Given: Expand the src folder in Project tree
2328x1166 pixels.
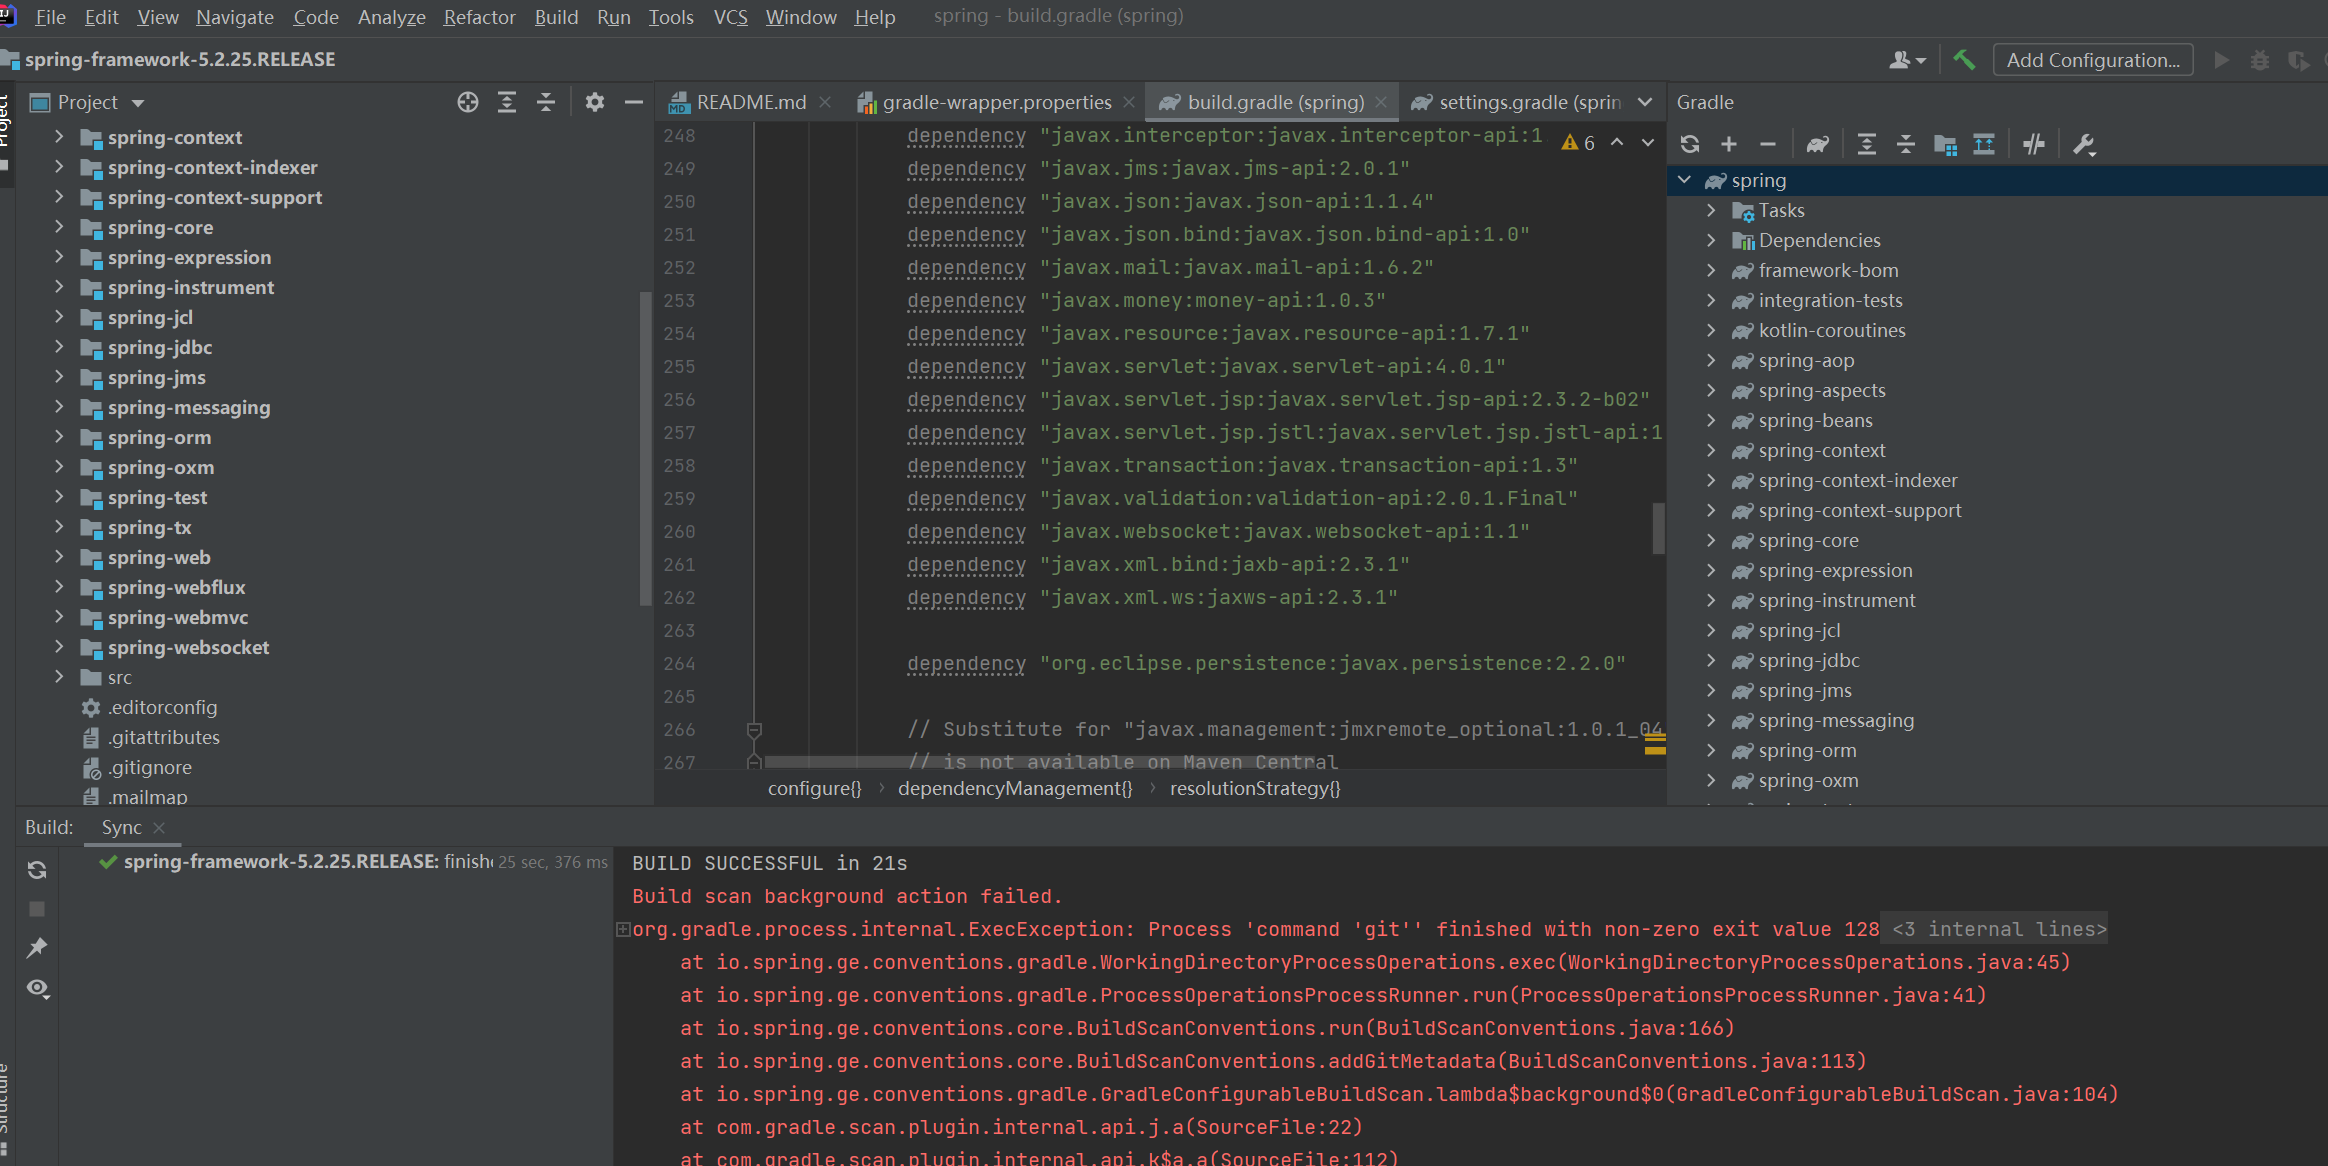Looking at the screenshot, I should tap(59, 677).
